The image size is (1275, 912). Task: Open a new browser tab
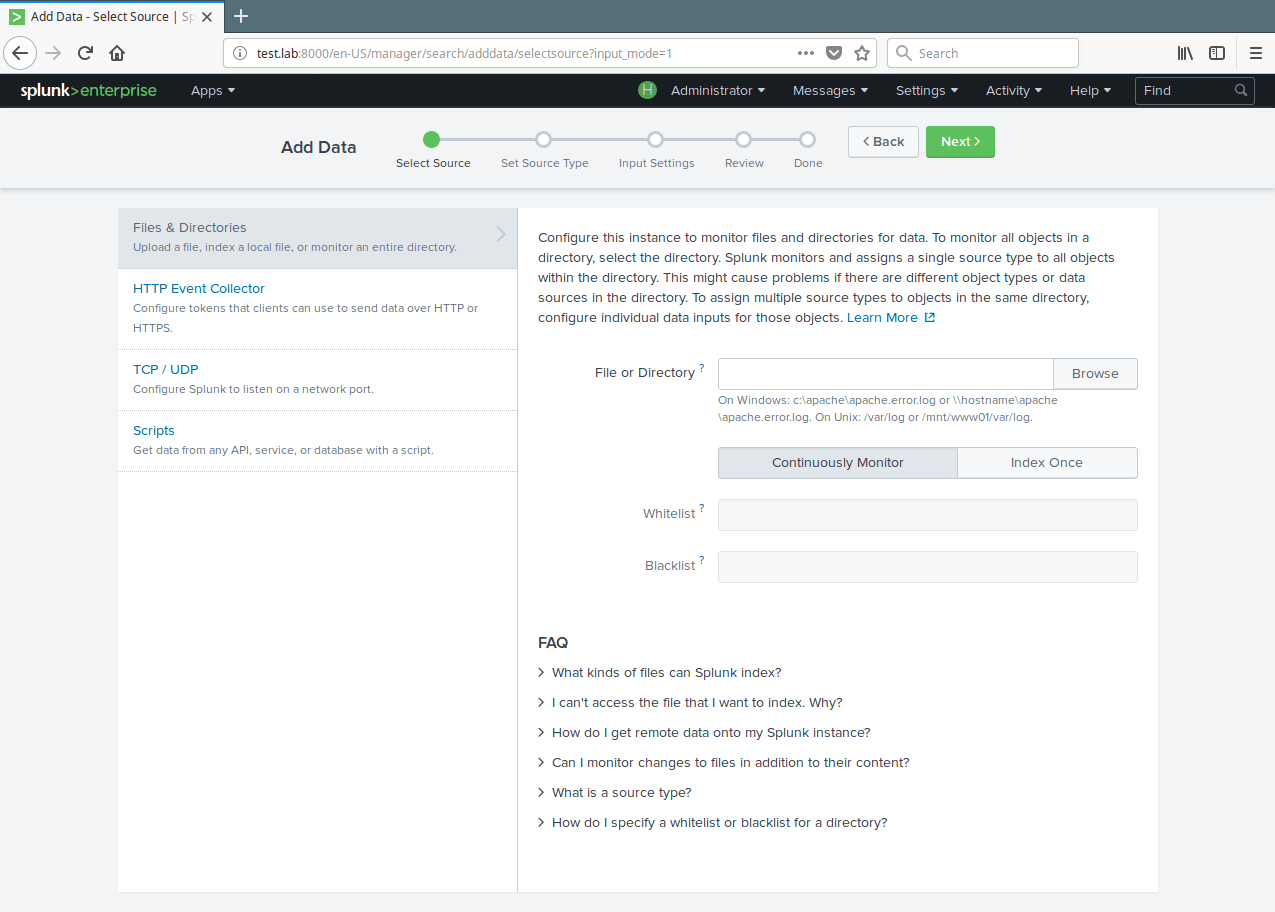click(240, 16)
